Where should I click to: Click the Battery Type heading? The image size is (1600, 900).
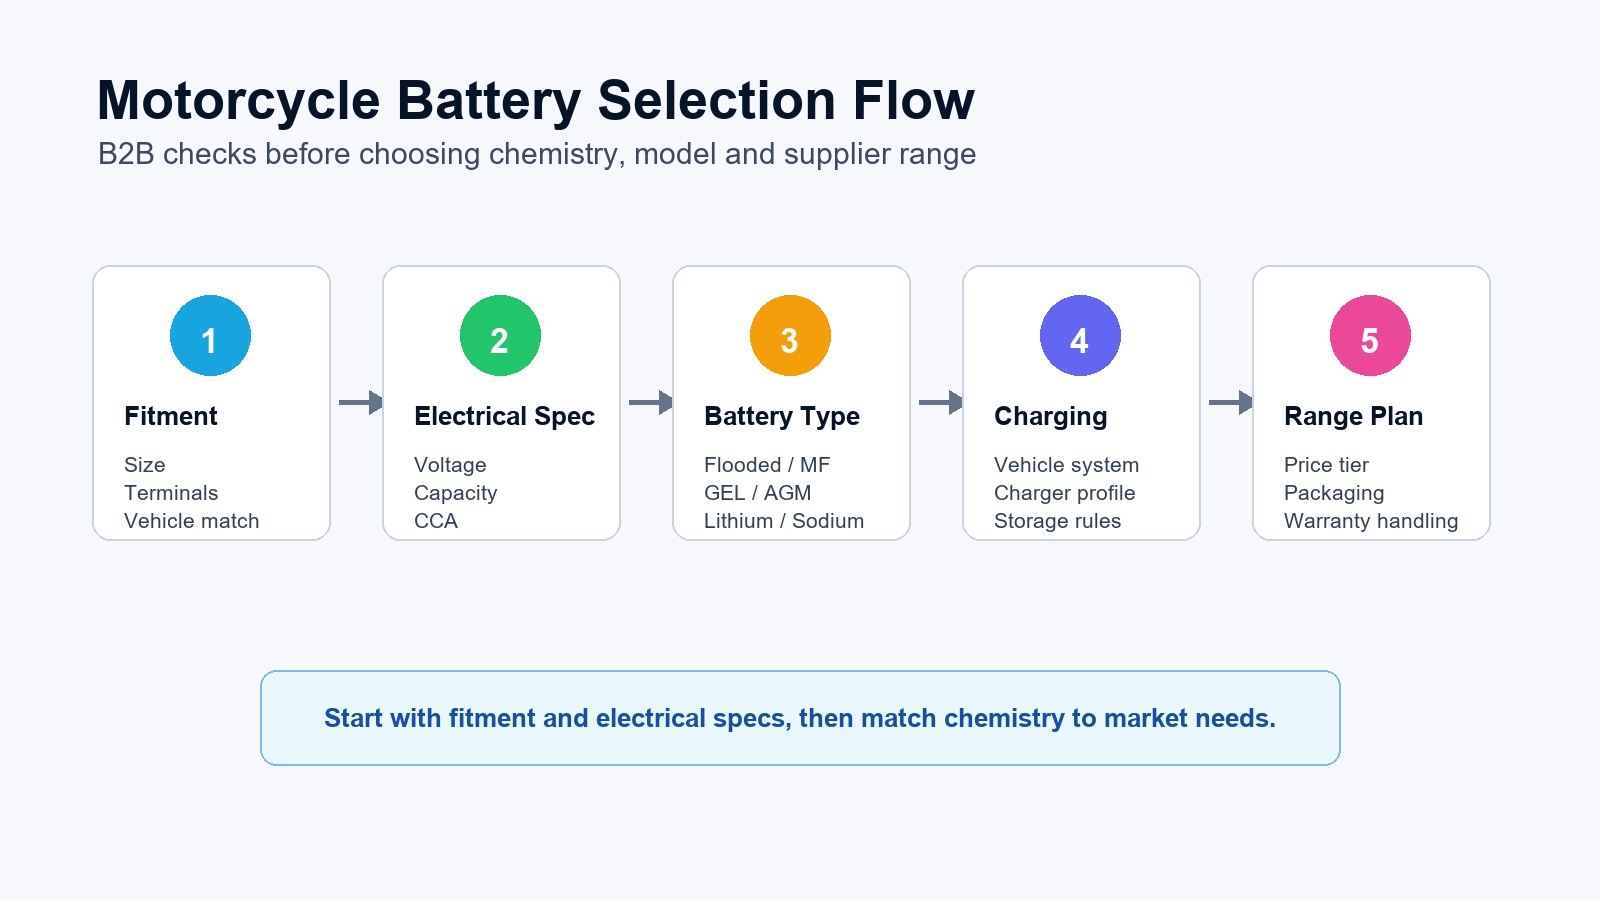(782, 416)
